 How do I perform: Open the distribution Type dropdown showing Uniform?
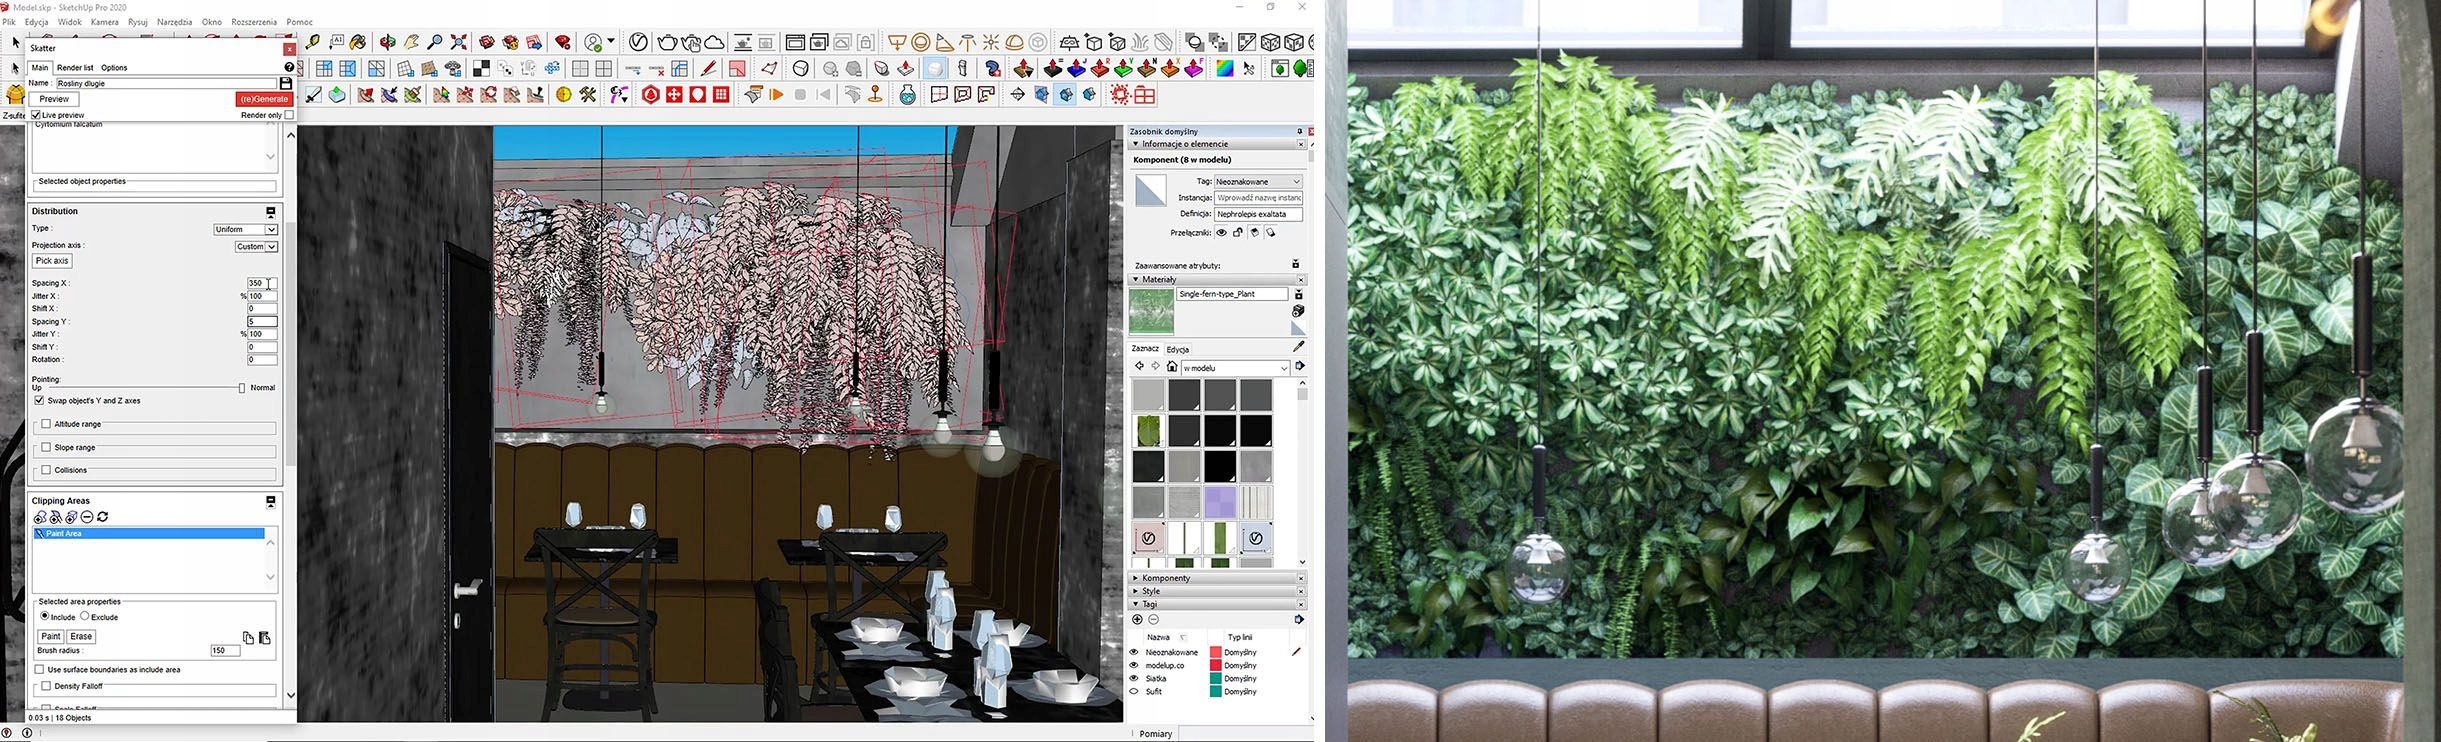click(x=245, y=229)
